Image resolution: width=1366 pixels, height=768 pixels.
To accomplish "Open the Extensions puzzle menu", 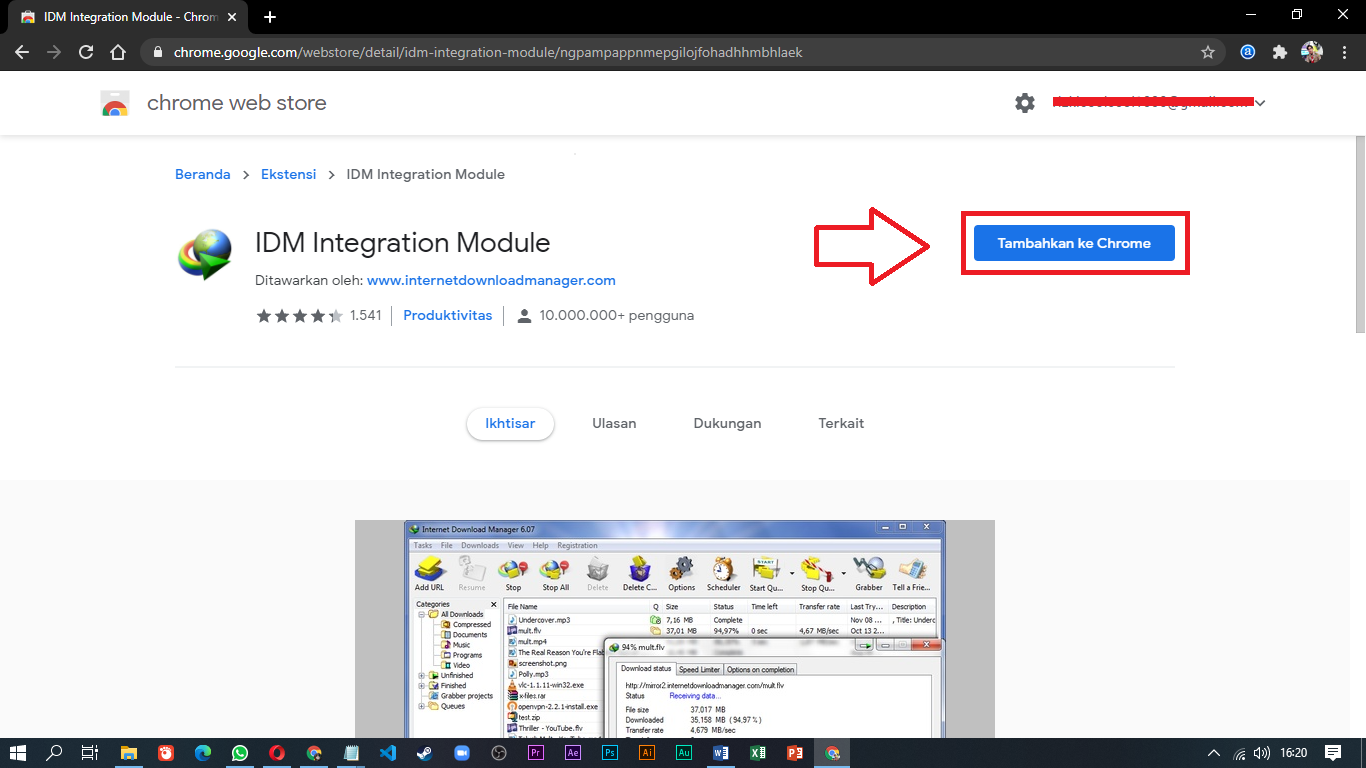I will pos(1279,52).
